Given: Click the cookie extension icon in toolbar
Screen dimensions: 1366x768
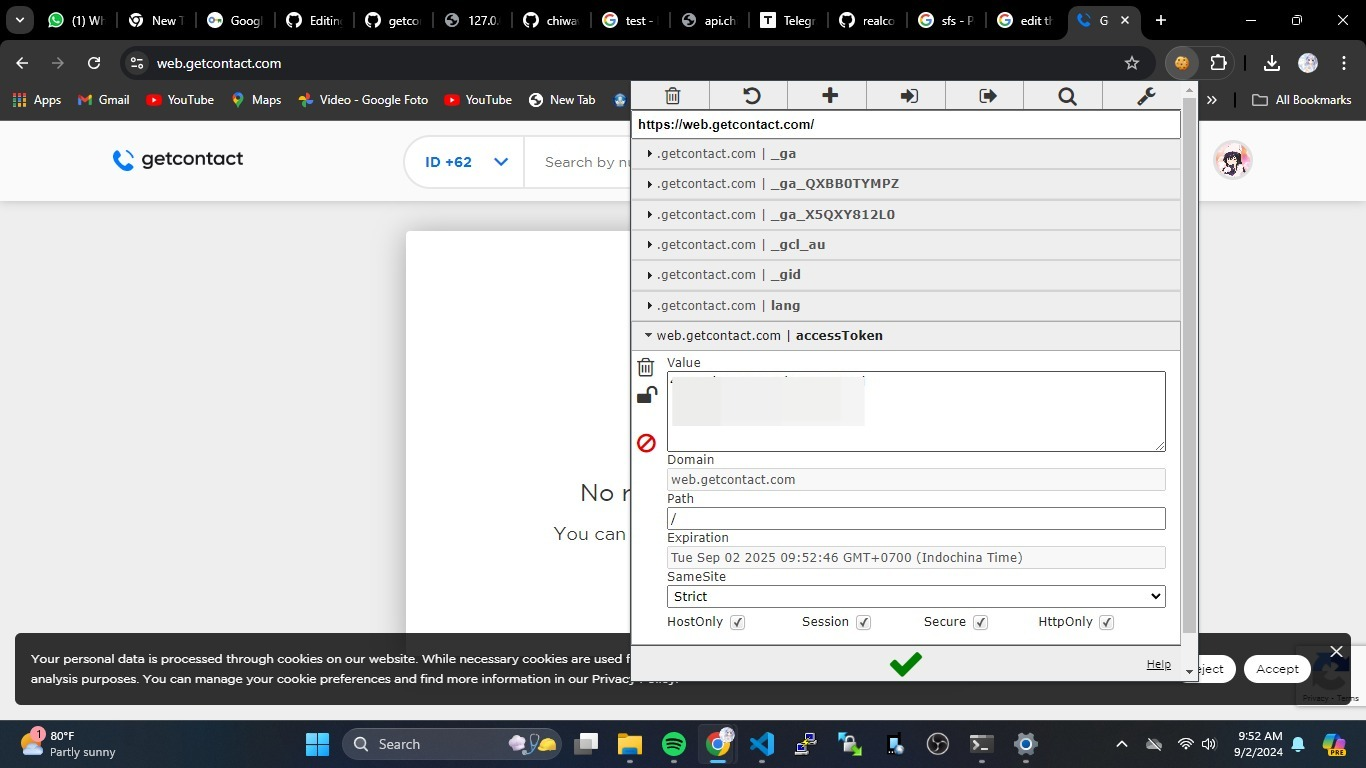Looking at the screenshot, I should [x=1181, y=63].
